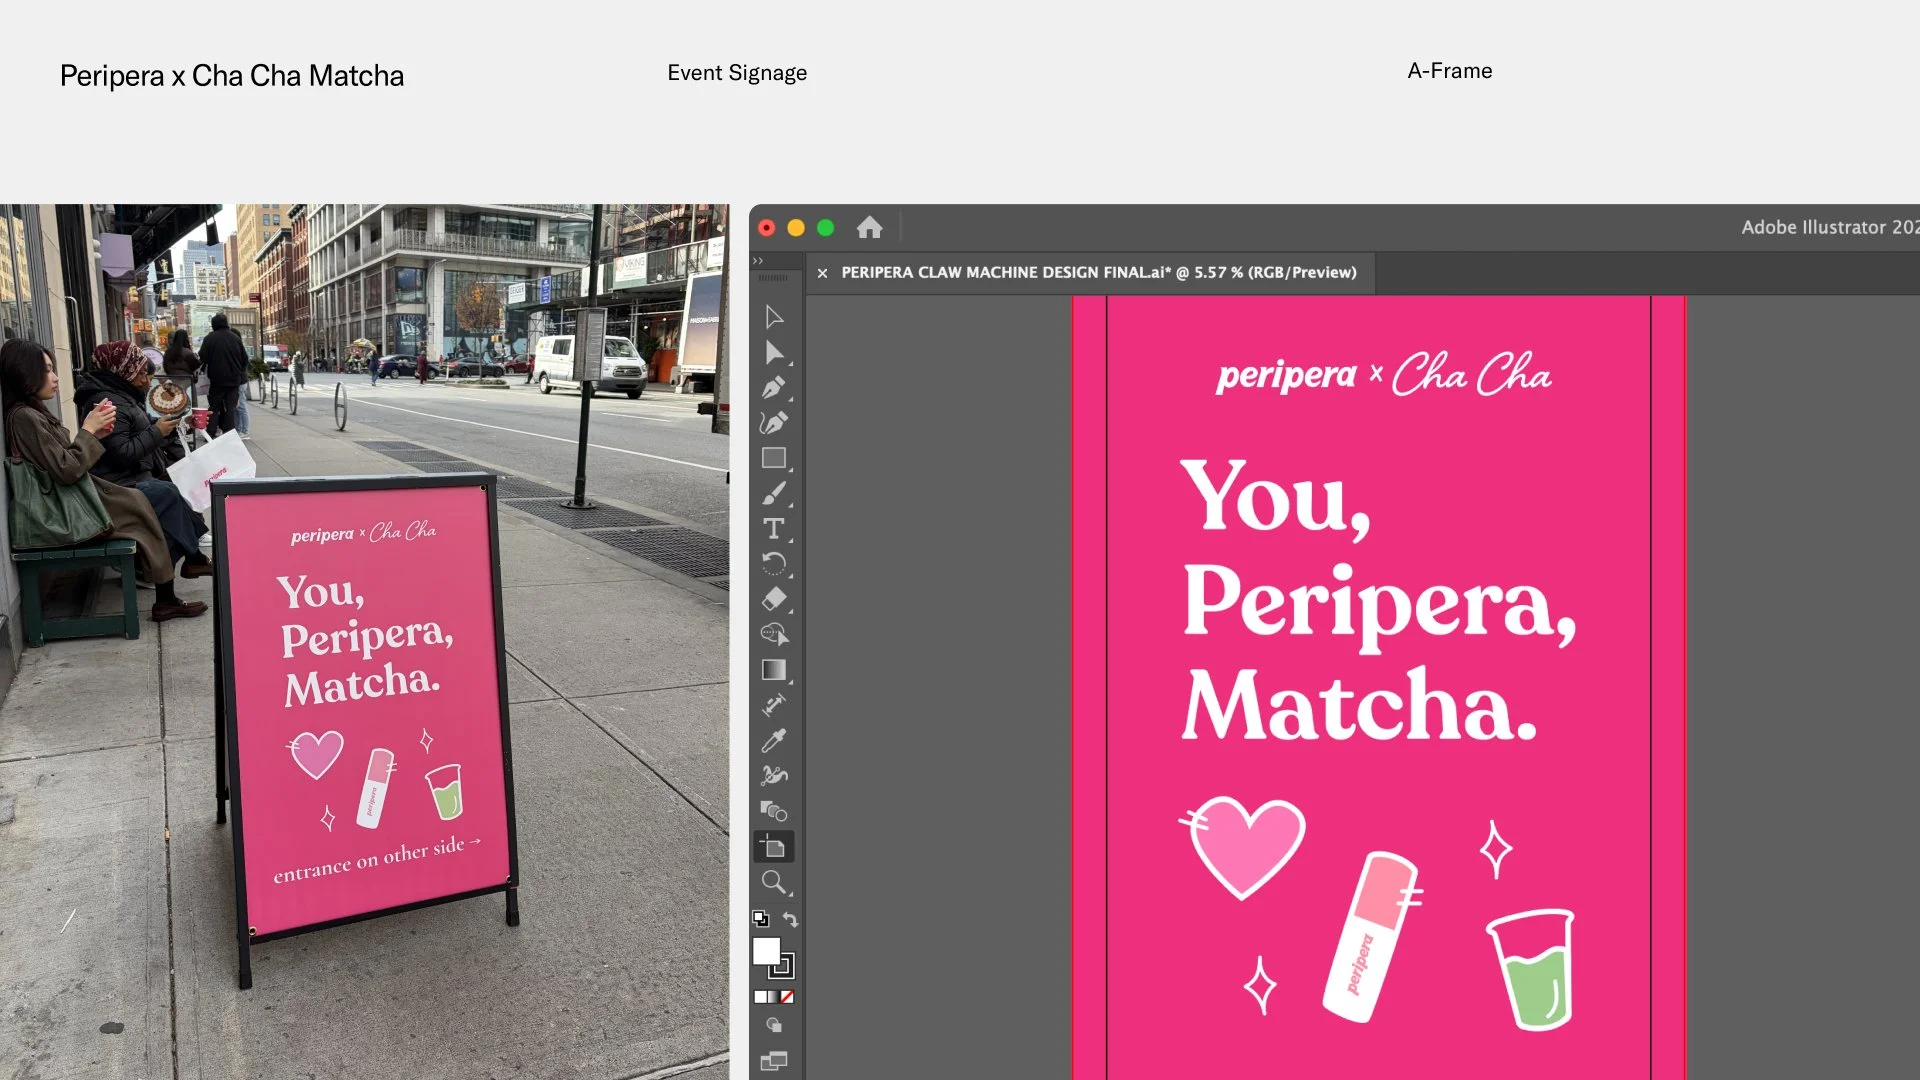
Task: Select the Type tool
Action: pos(774,529)
